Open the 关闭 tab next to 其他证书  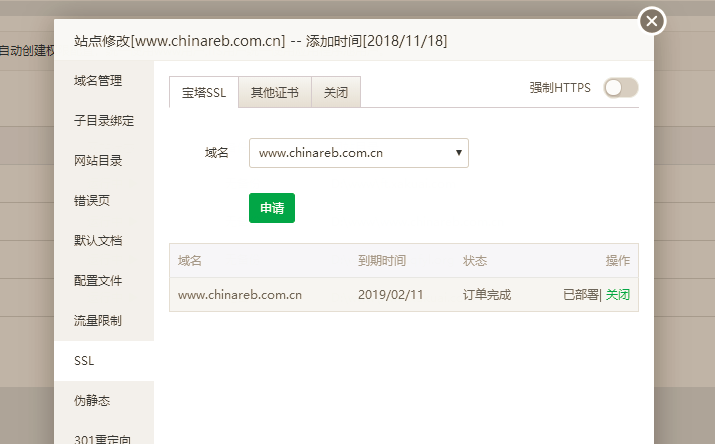[336, 93]
